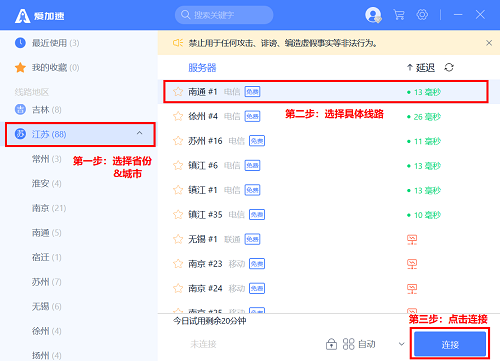This screenshot has height=361, width=500.
Task: Dismiss the yellow notice banner
Action: [x=489, y=43]
